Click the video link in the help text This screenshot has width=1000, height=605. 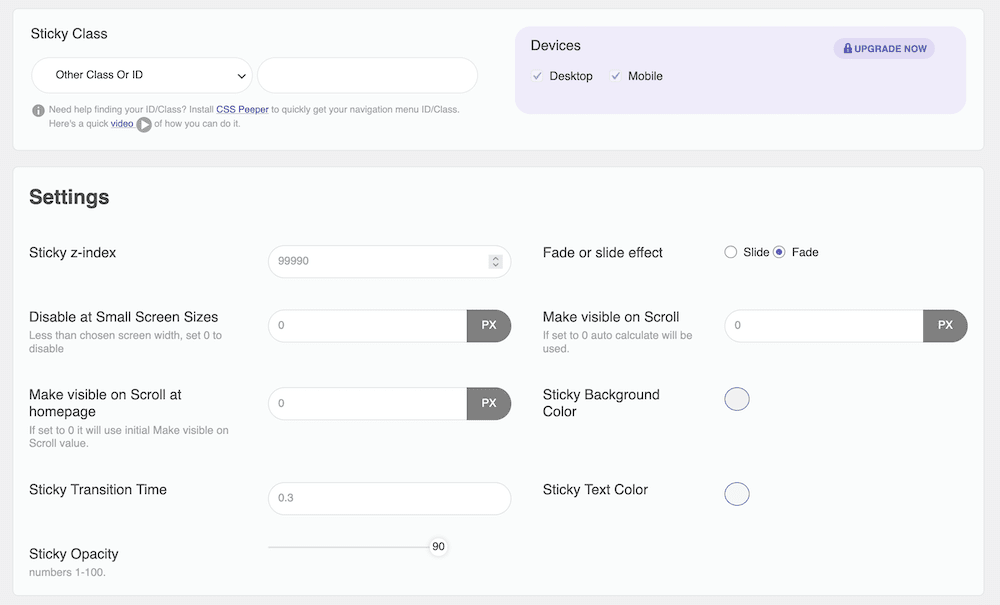pos(122,123)
